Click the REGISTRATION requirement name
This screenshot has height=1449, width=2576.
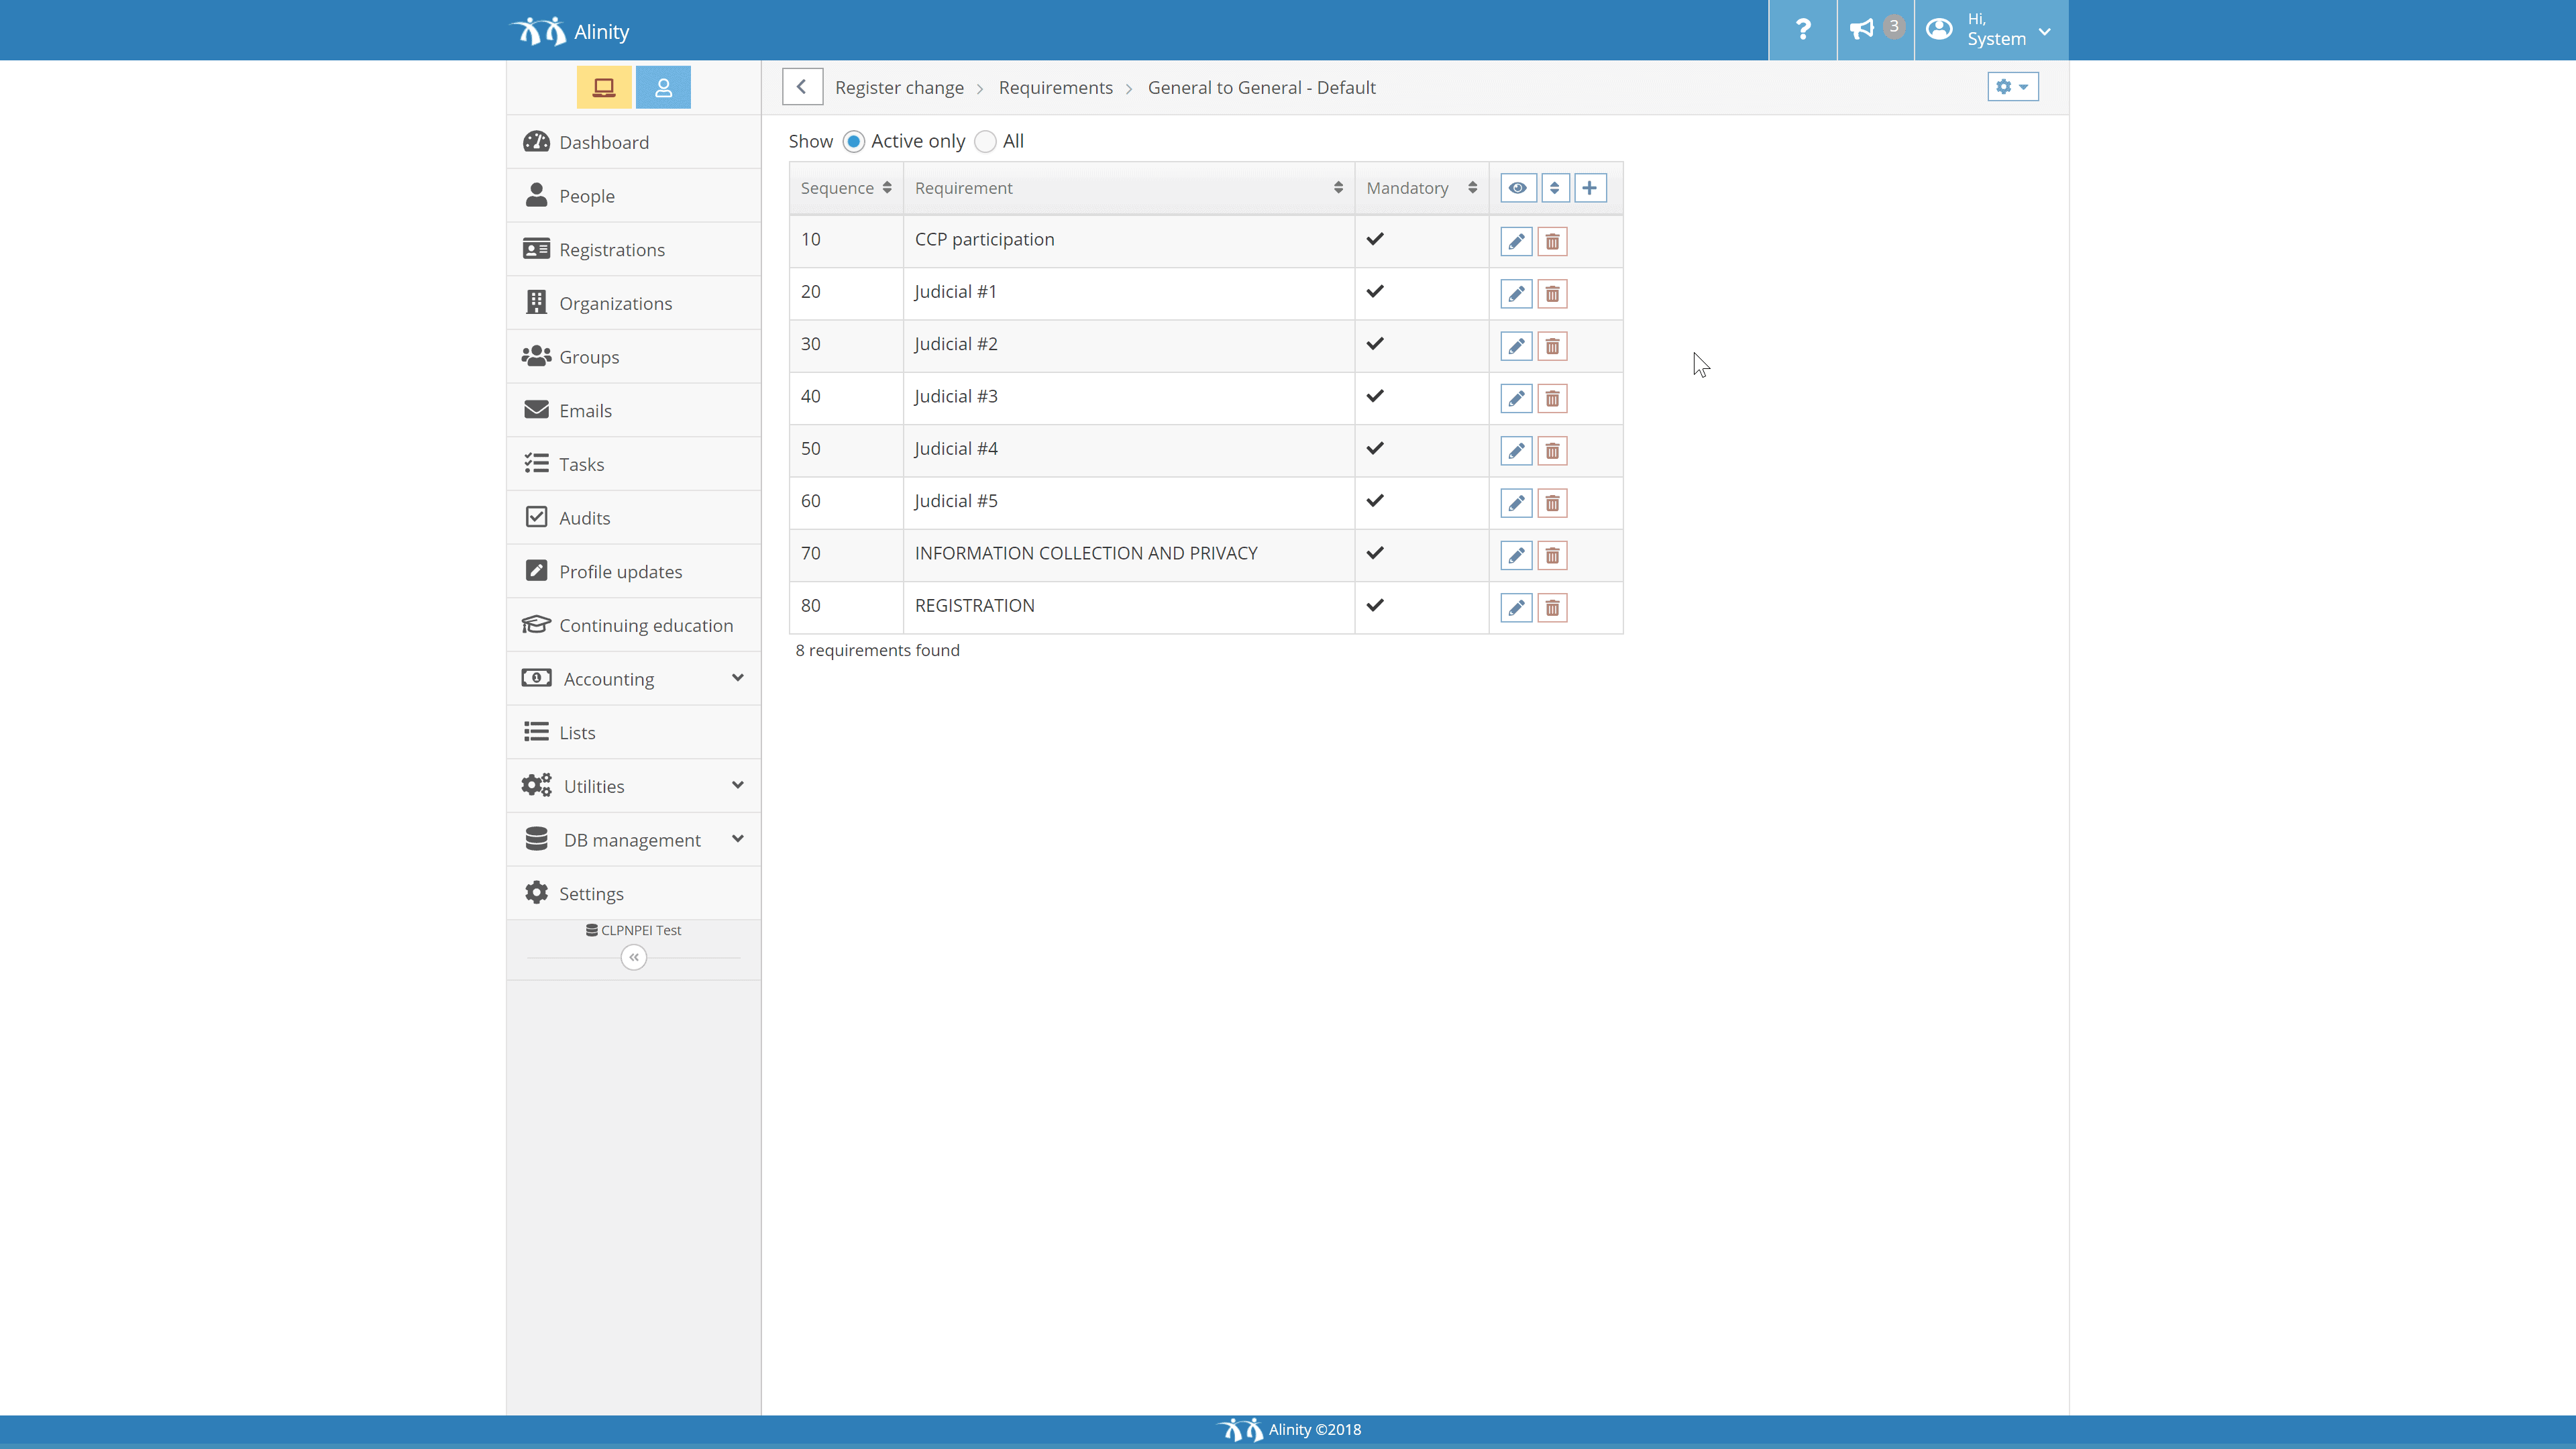974,606
